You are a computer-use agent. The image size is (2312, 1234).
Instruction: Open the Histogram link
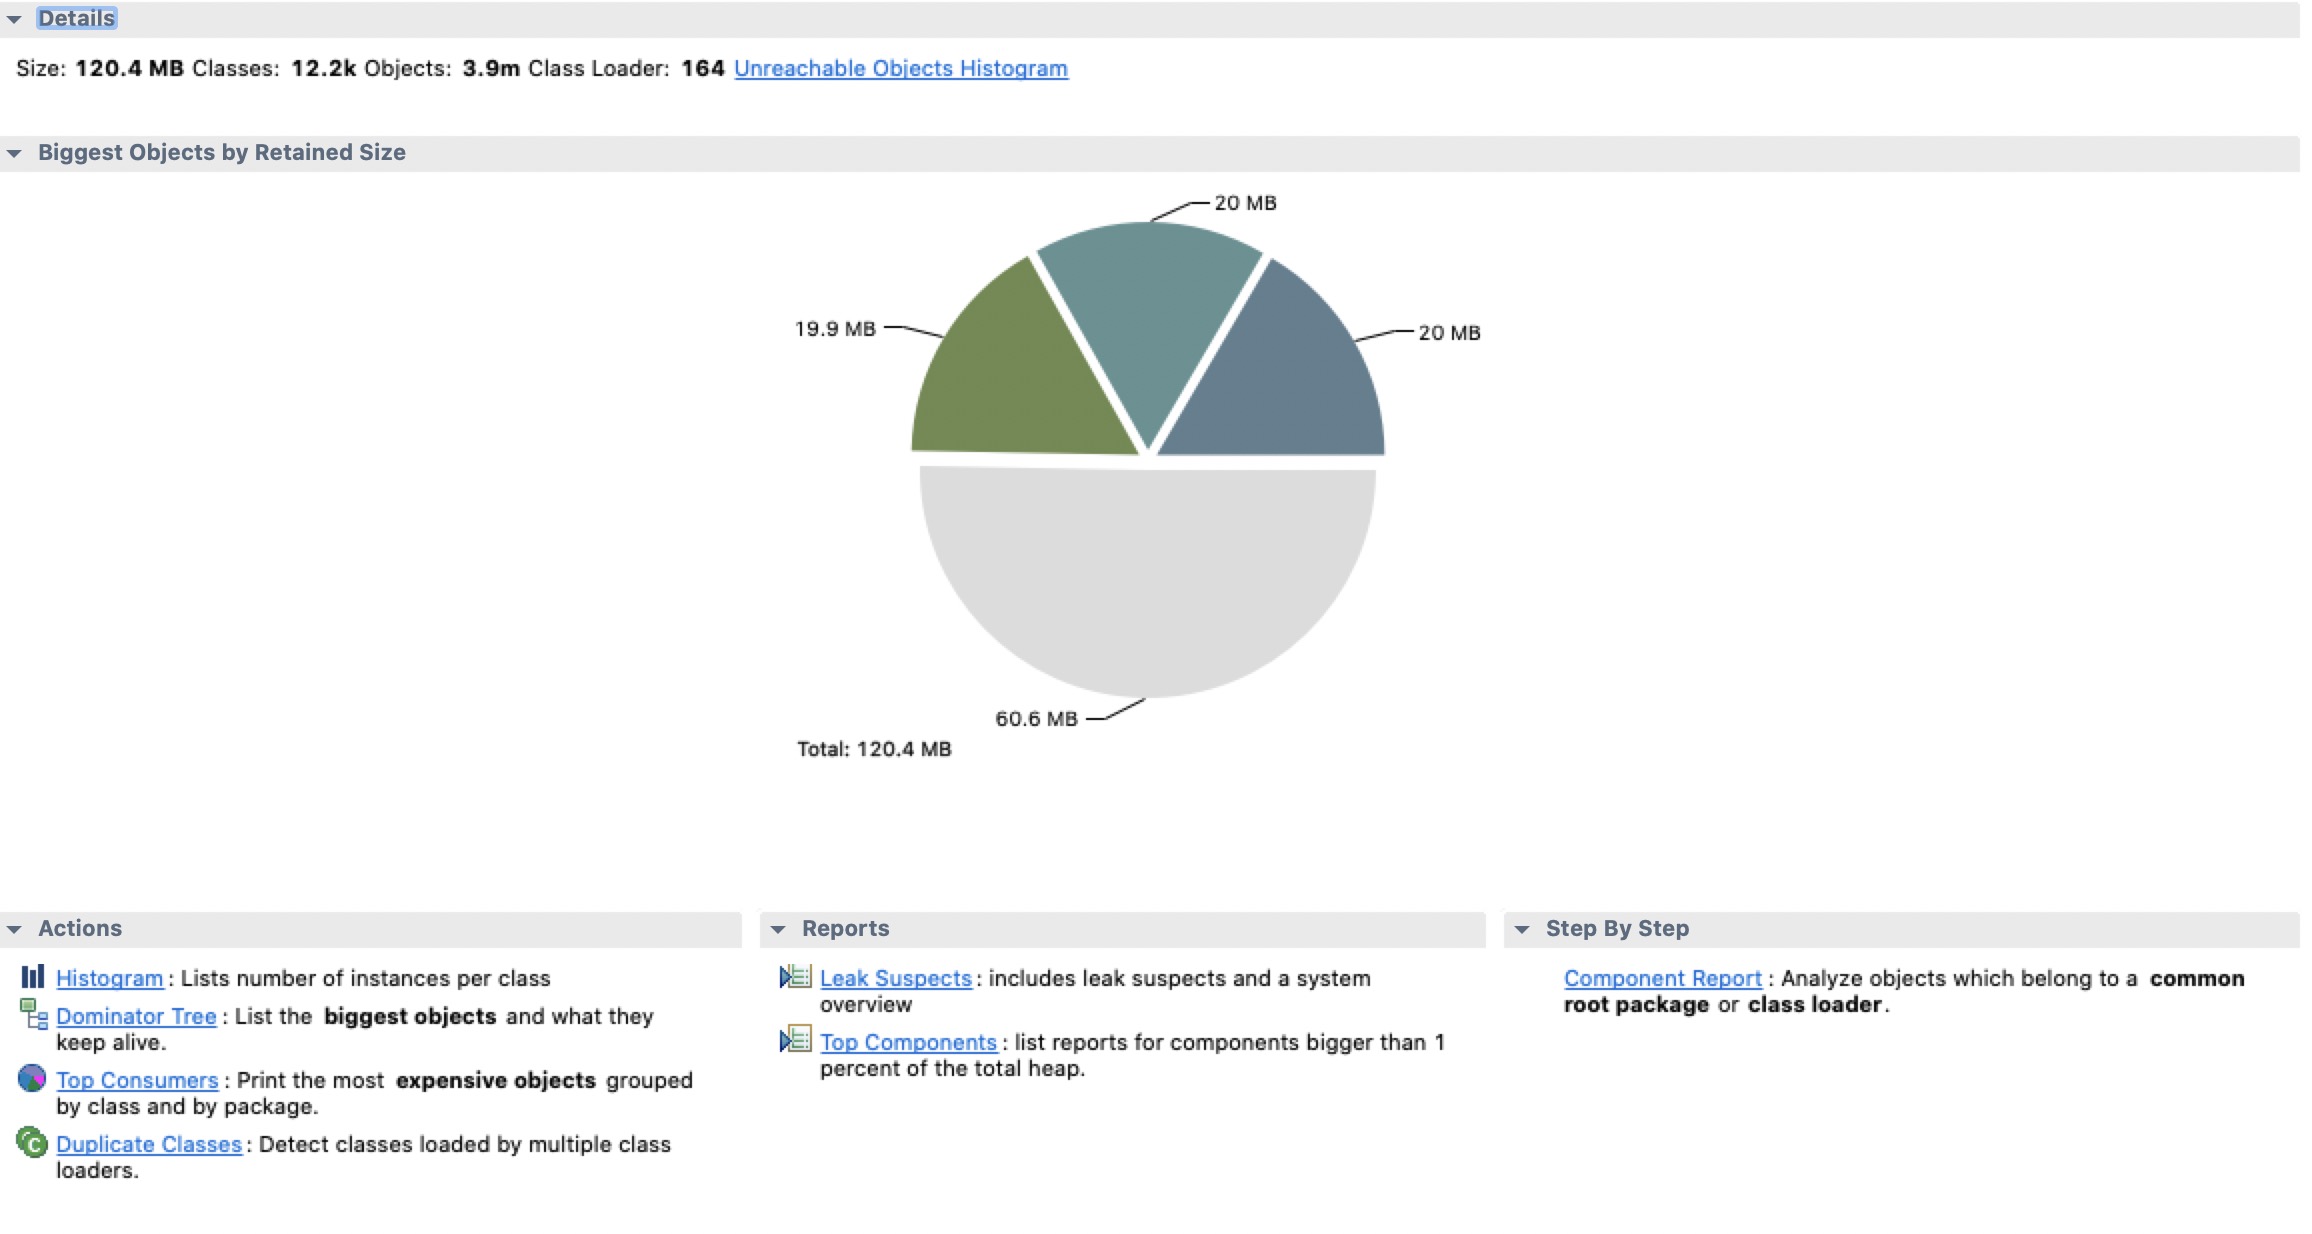point(109,979)
